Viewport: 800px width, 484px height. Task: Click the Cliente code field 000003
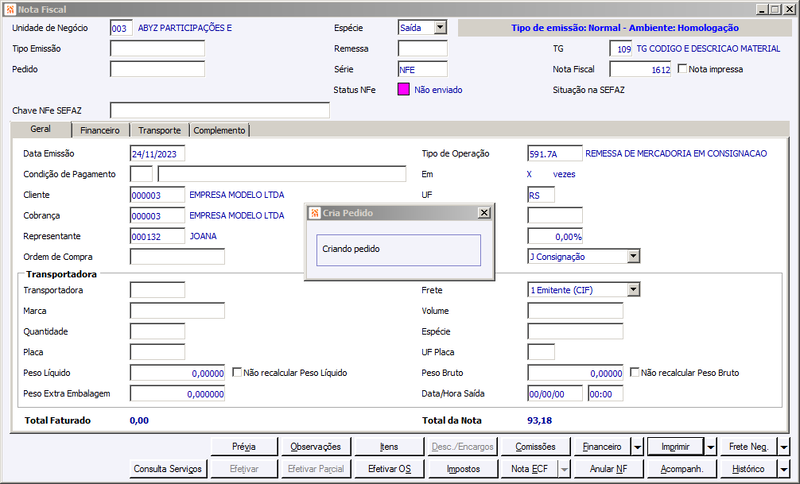point(157,195)
